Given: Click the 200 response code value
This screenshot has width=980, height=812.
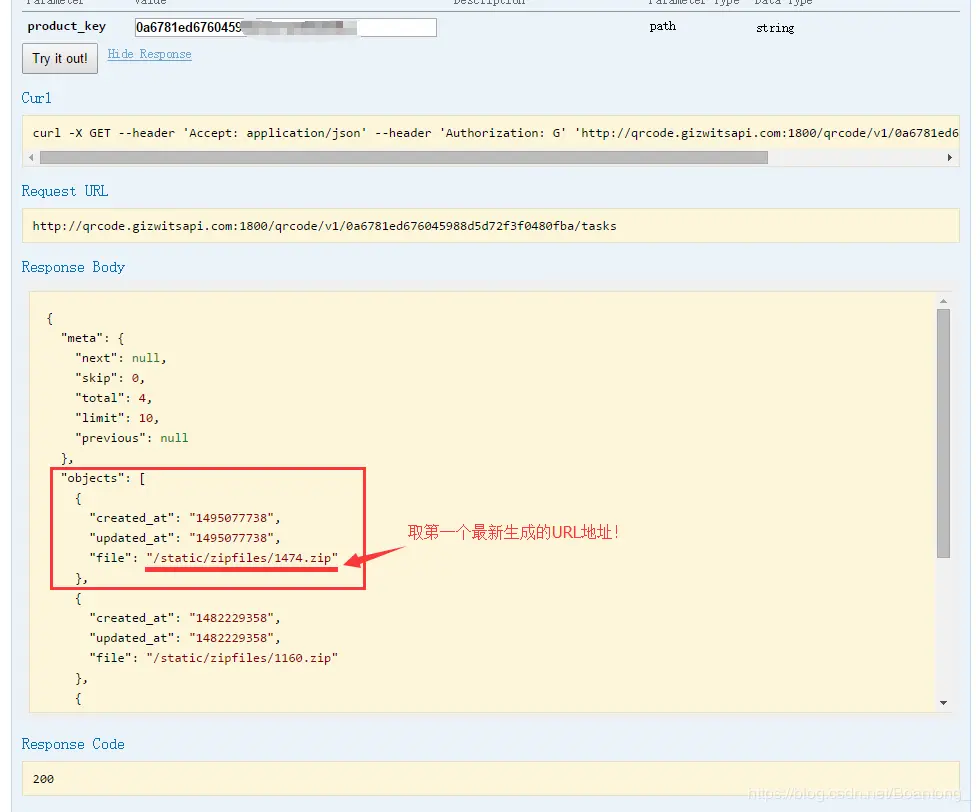Looking at the screenshot, I should [x=43, y=779].
